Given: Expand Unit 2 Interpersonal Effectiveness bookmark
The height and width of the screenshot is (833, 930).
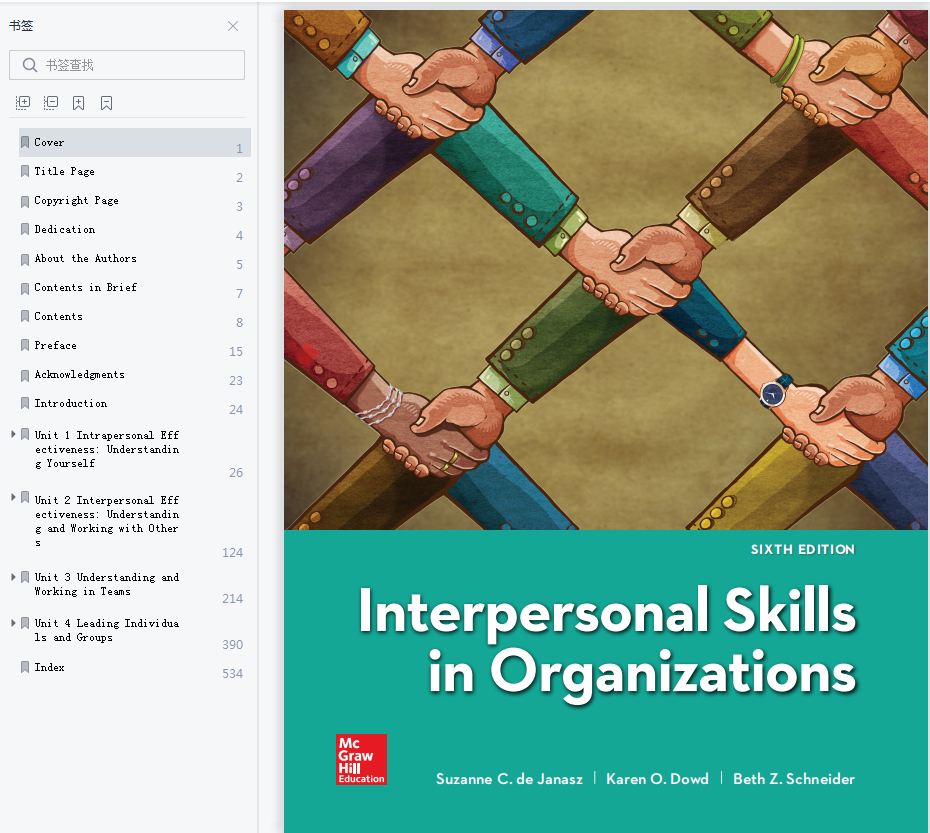Looking at the screenshot, I should pyautogui.click(x=13, y=497).
